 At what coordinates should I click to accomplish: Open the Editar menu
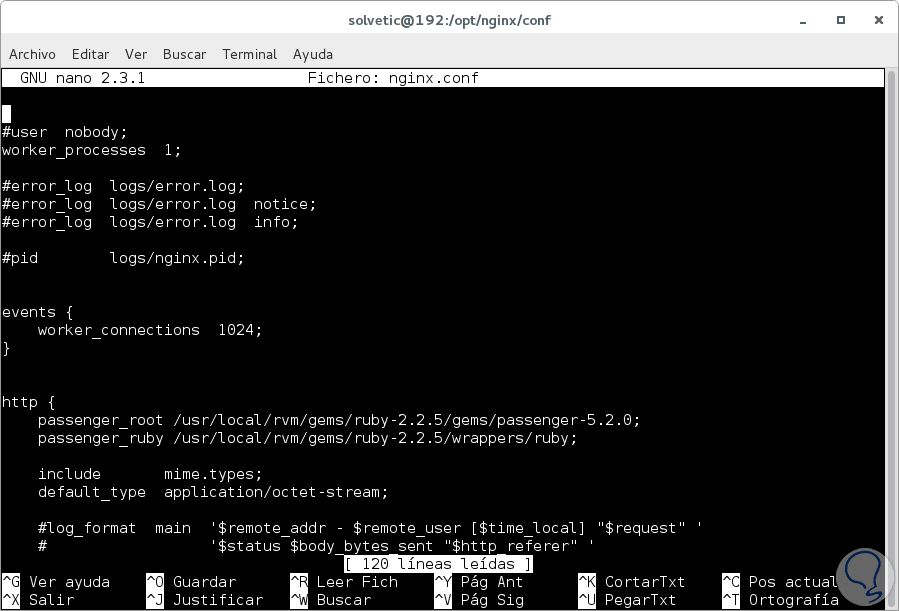pyautogui.click(x=90, y=54)
